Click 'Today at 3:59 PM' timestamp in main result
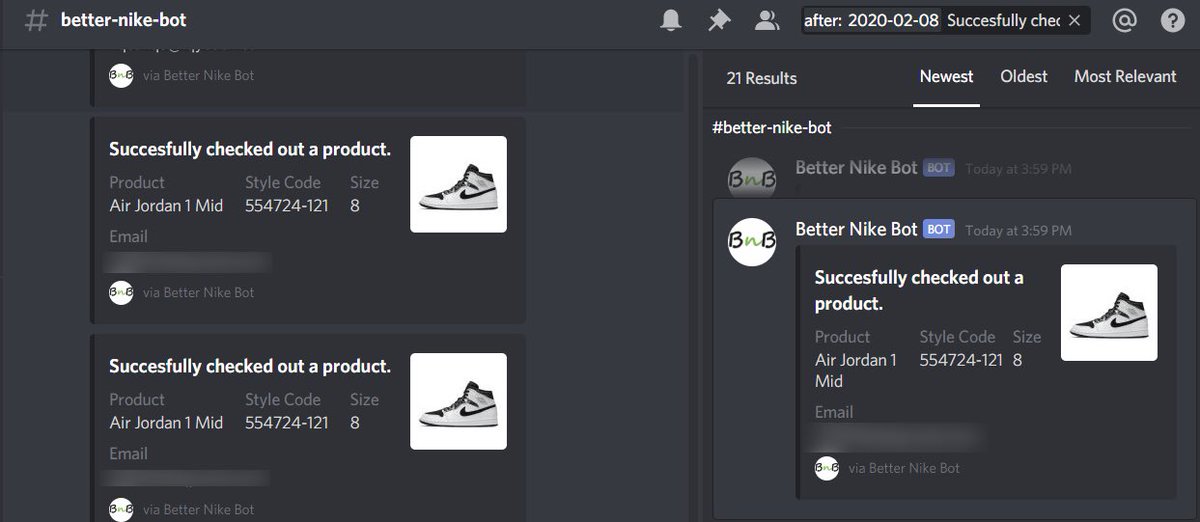The height and width of the screenshot is (522, 1200). coord(1018,230)
